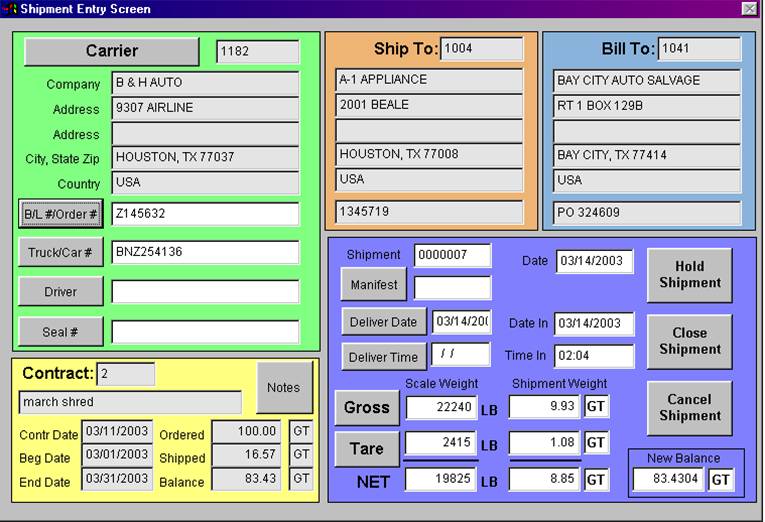Click the Ship To number field
765x522 pixels.
(x=481, y=49)
